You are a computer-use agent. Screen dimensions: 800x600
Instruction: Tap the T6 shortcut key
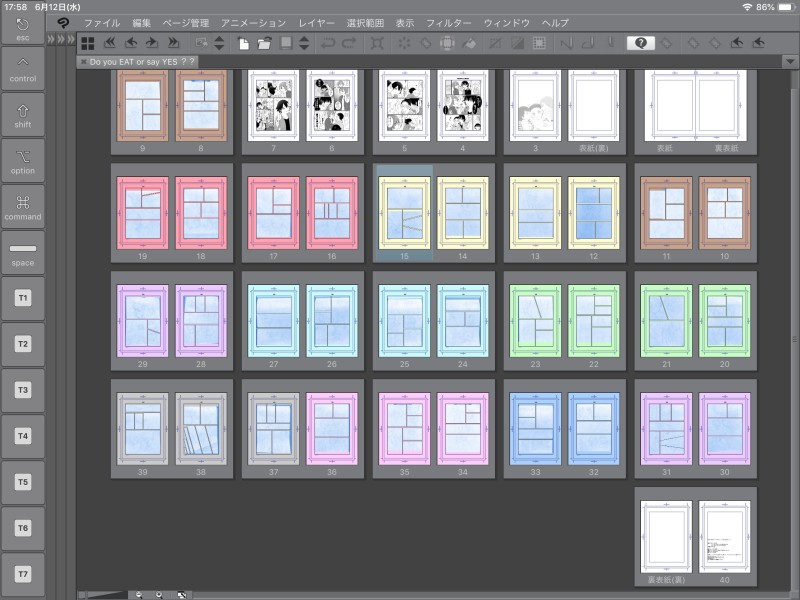click(x=22, y=528)
